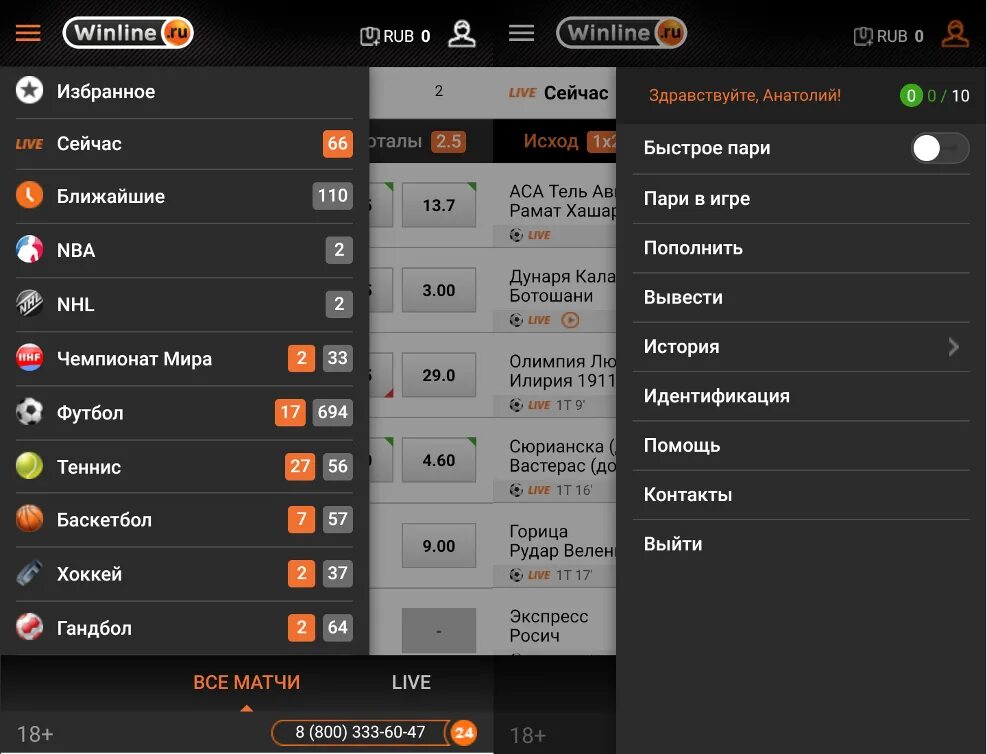Open the Сейчас live section item

[184, 143]
